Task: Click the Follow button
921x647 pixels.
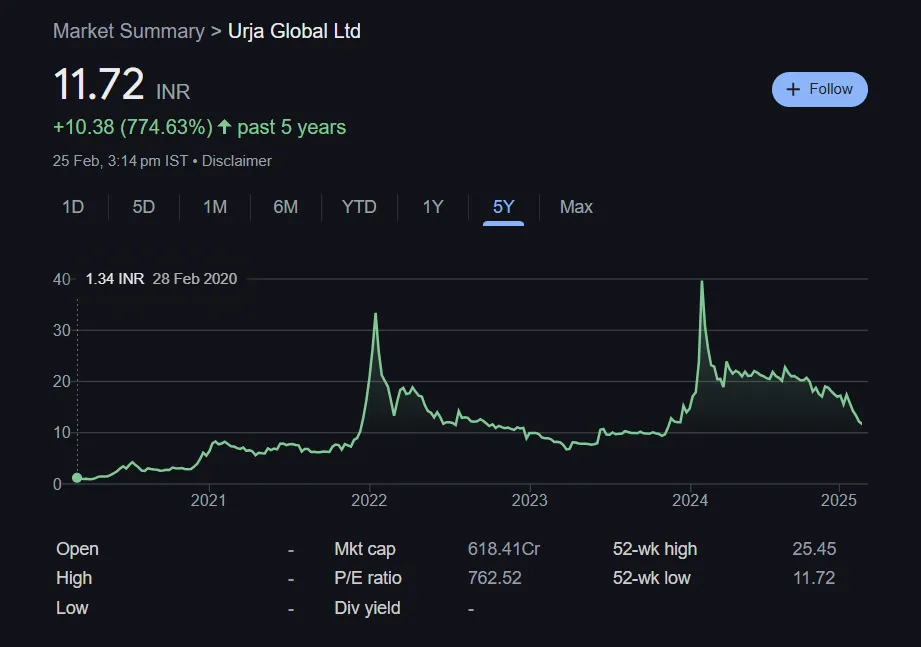Action: (x=819, y=89)
